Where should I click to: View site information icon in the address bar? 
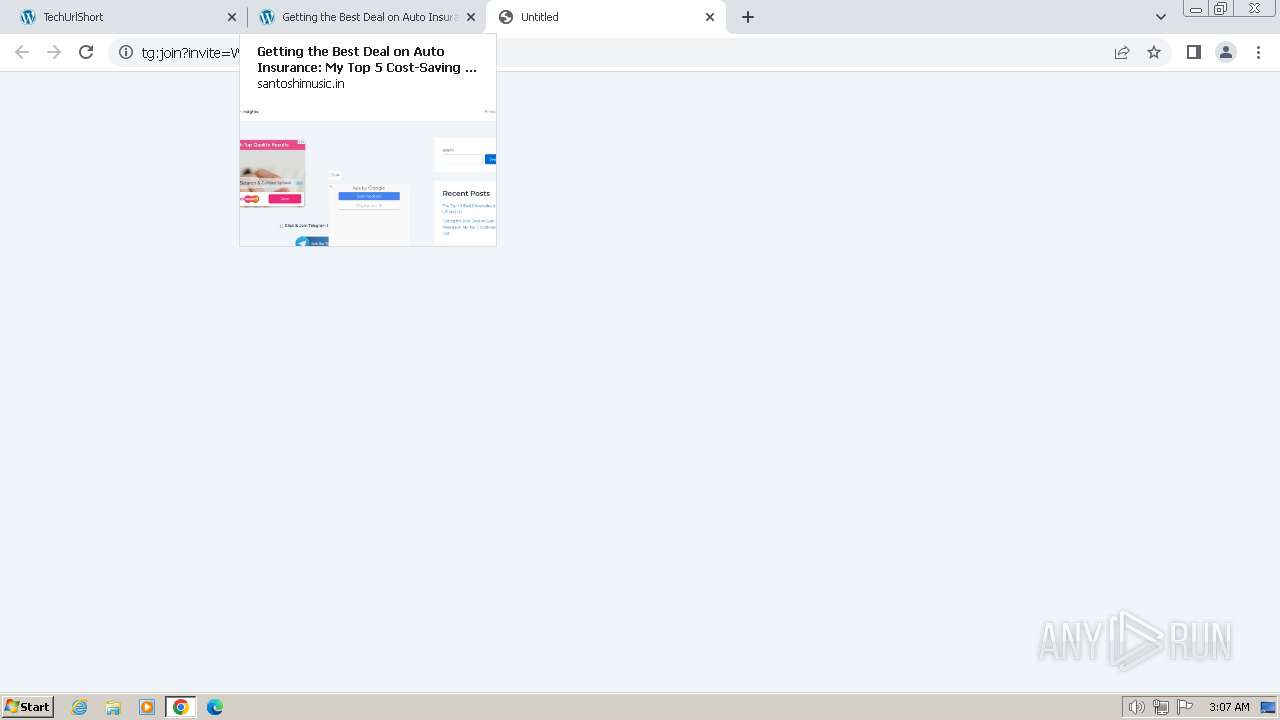[x=126, y=52]
